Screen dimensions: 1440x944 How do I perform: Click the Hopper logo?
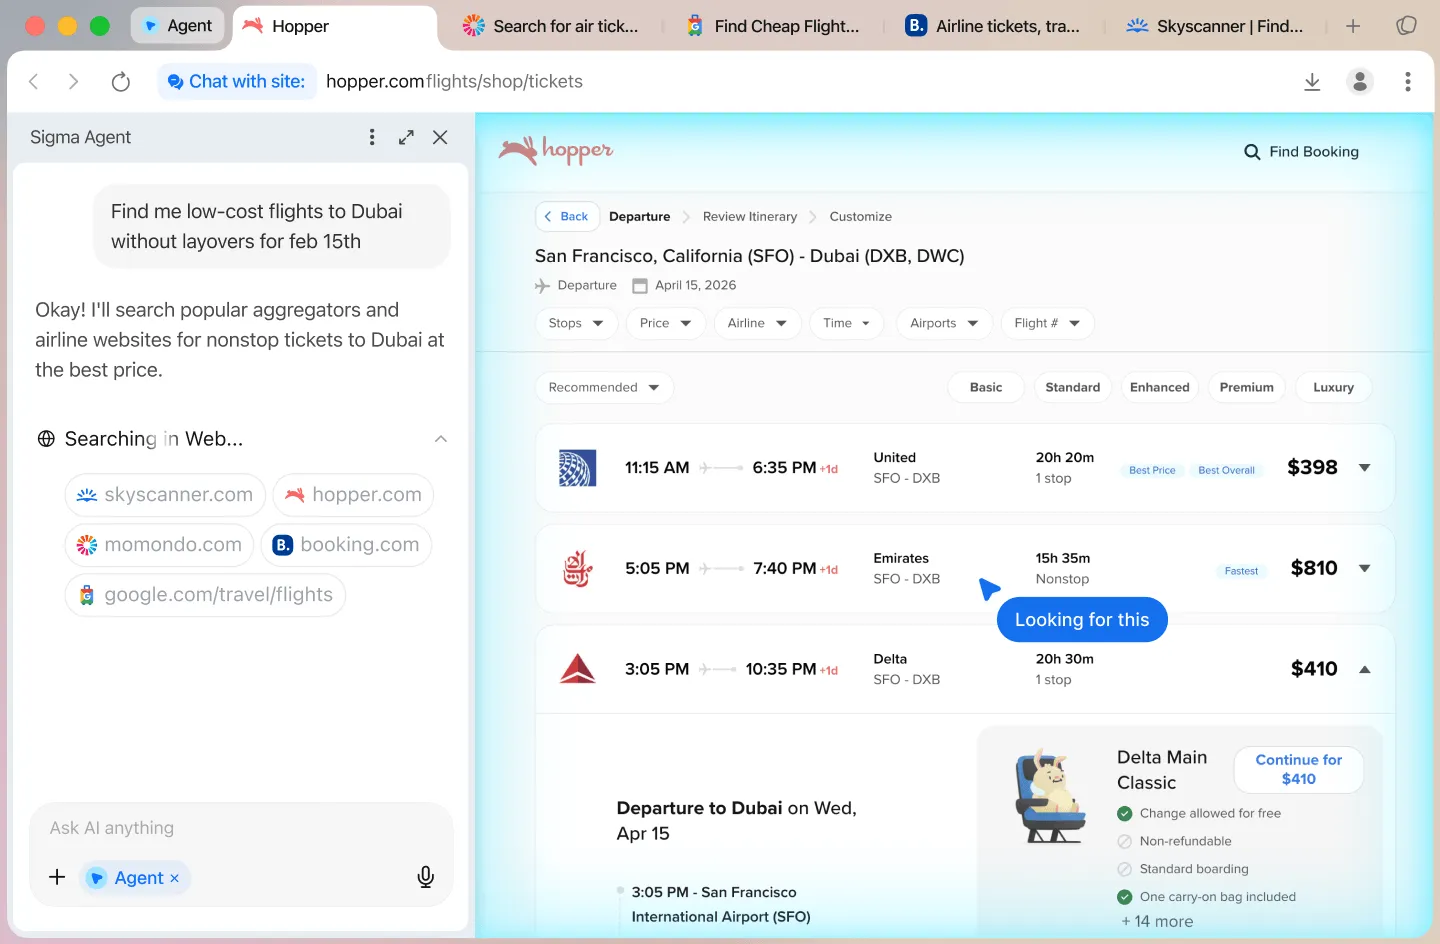(556, 151)
